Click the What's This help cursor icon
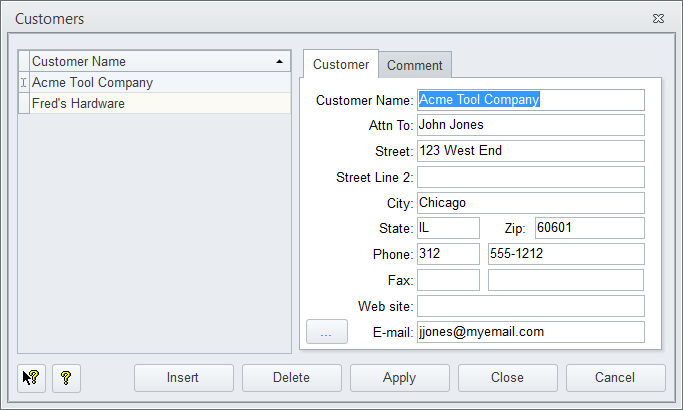 tap(32, 378)
